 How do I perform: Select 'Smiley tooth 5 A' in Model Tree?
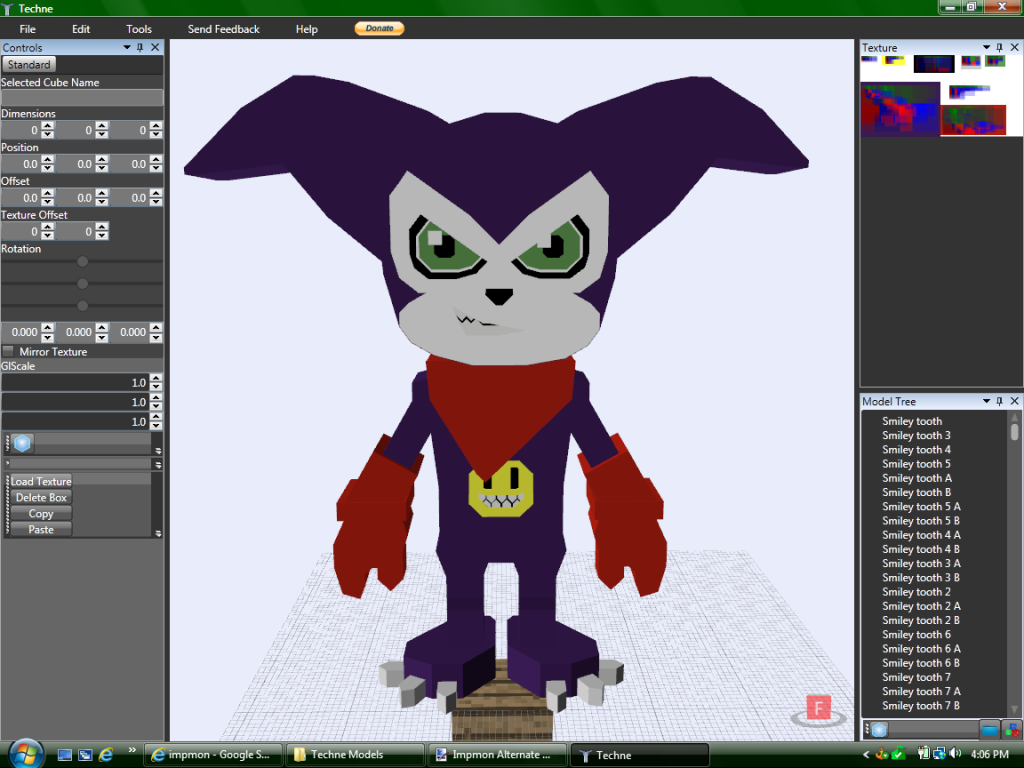921,507
